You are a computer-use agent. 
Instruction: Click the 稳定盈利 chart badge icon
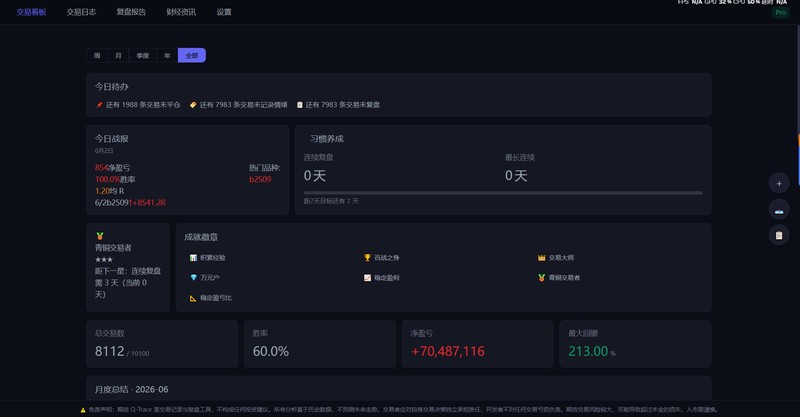point(367,278)
